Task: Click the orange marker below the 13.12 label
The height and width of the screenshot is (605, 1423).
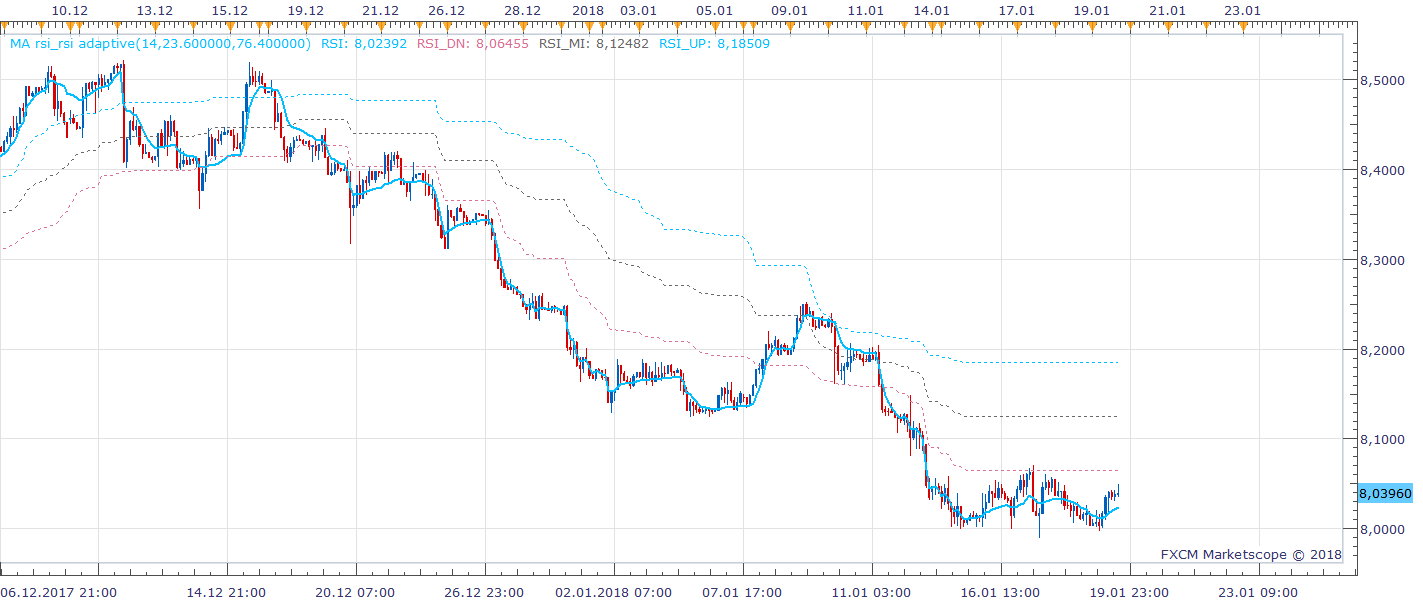Action: (x=155, y=25)
